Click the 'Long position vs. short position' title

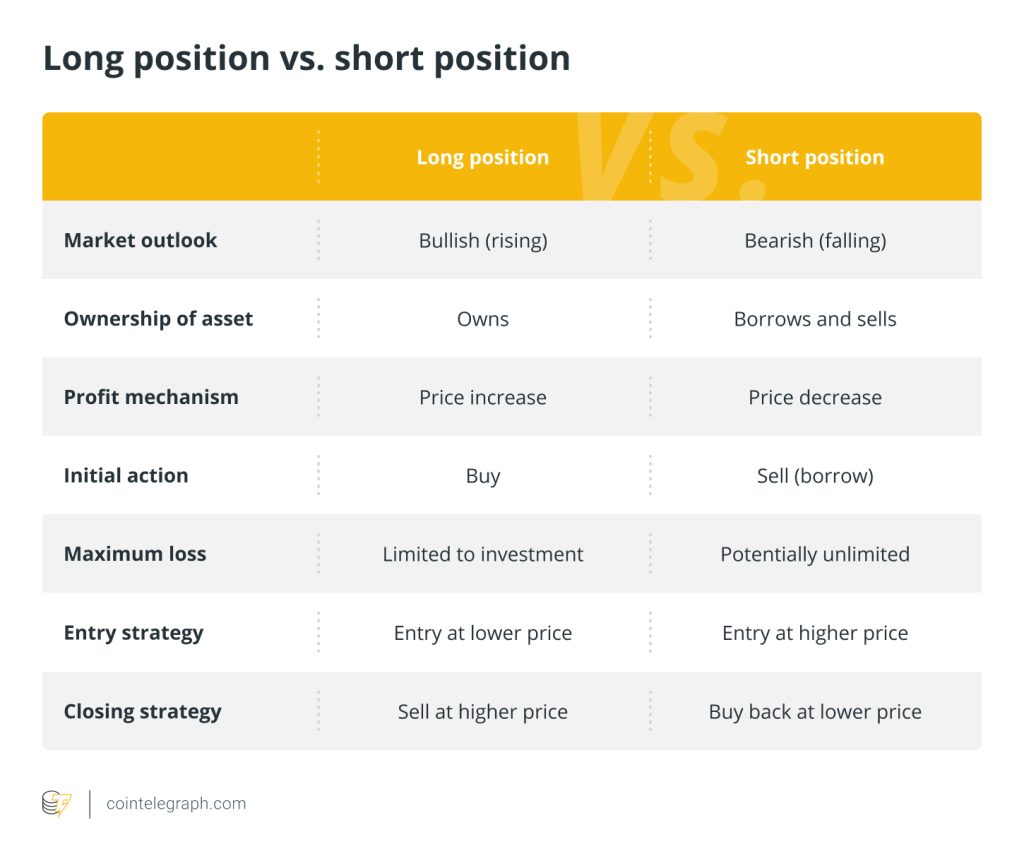pyautogui.click(x=306, y=58)
